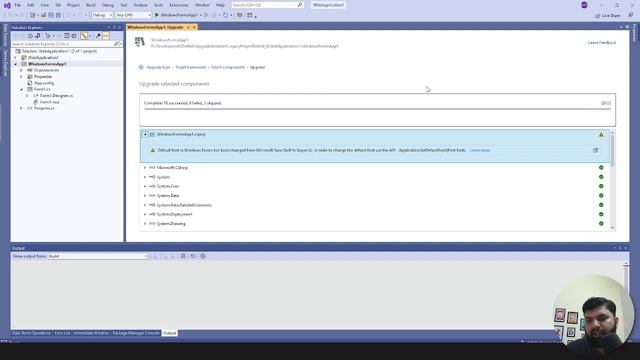Expand the System.Data result row
640x360 pixels.
145,196
